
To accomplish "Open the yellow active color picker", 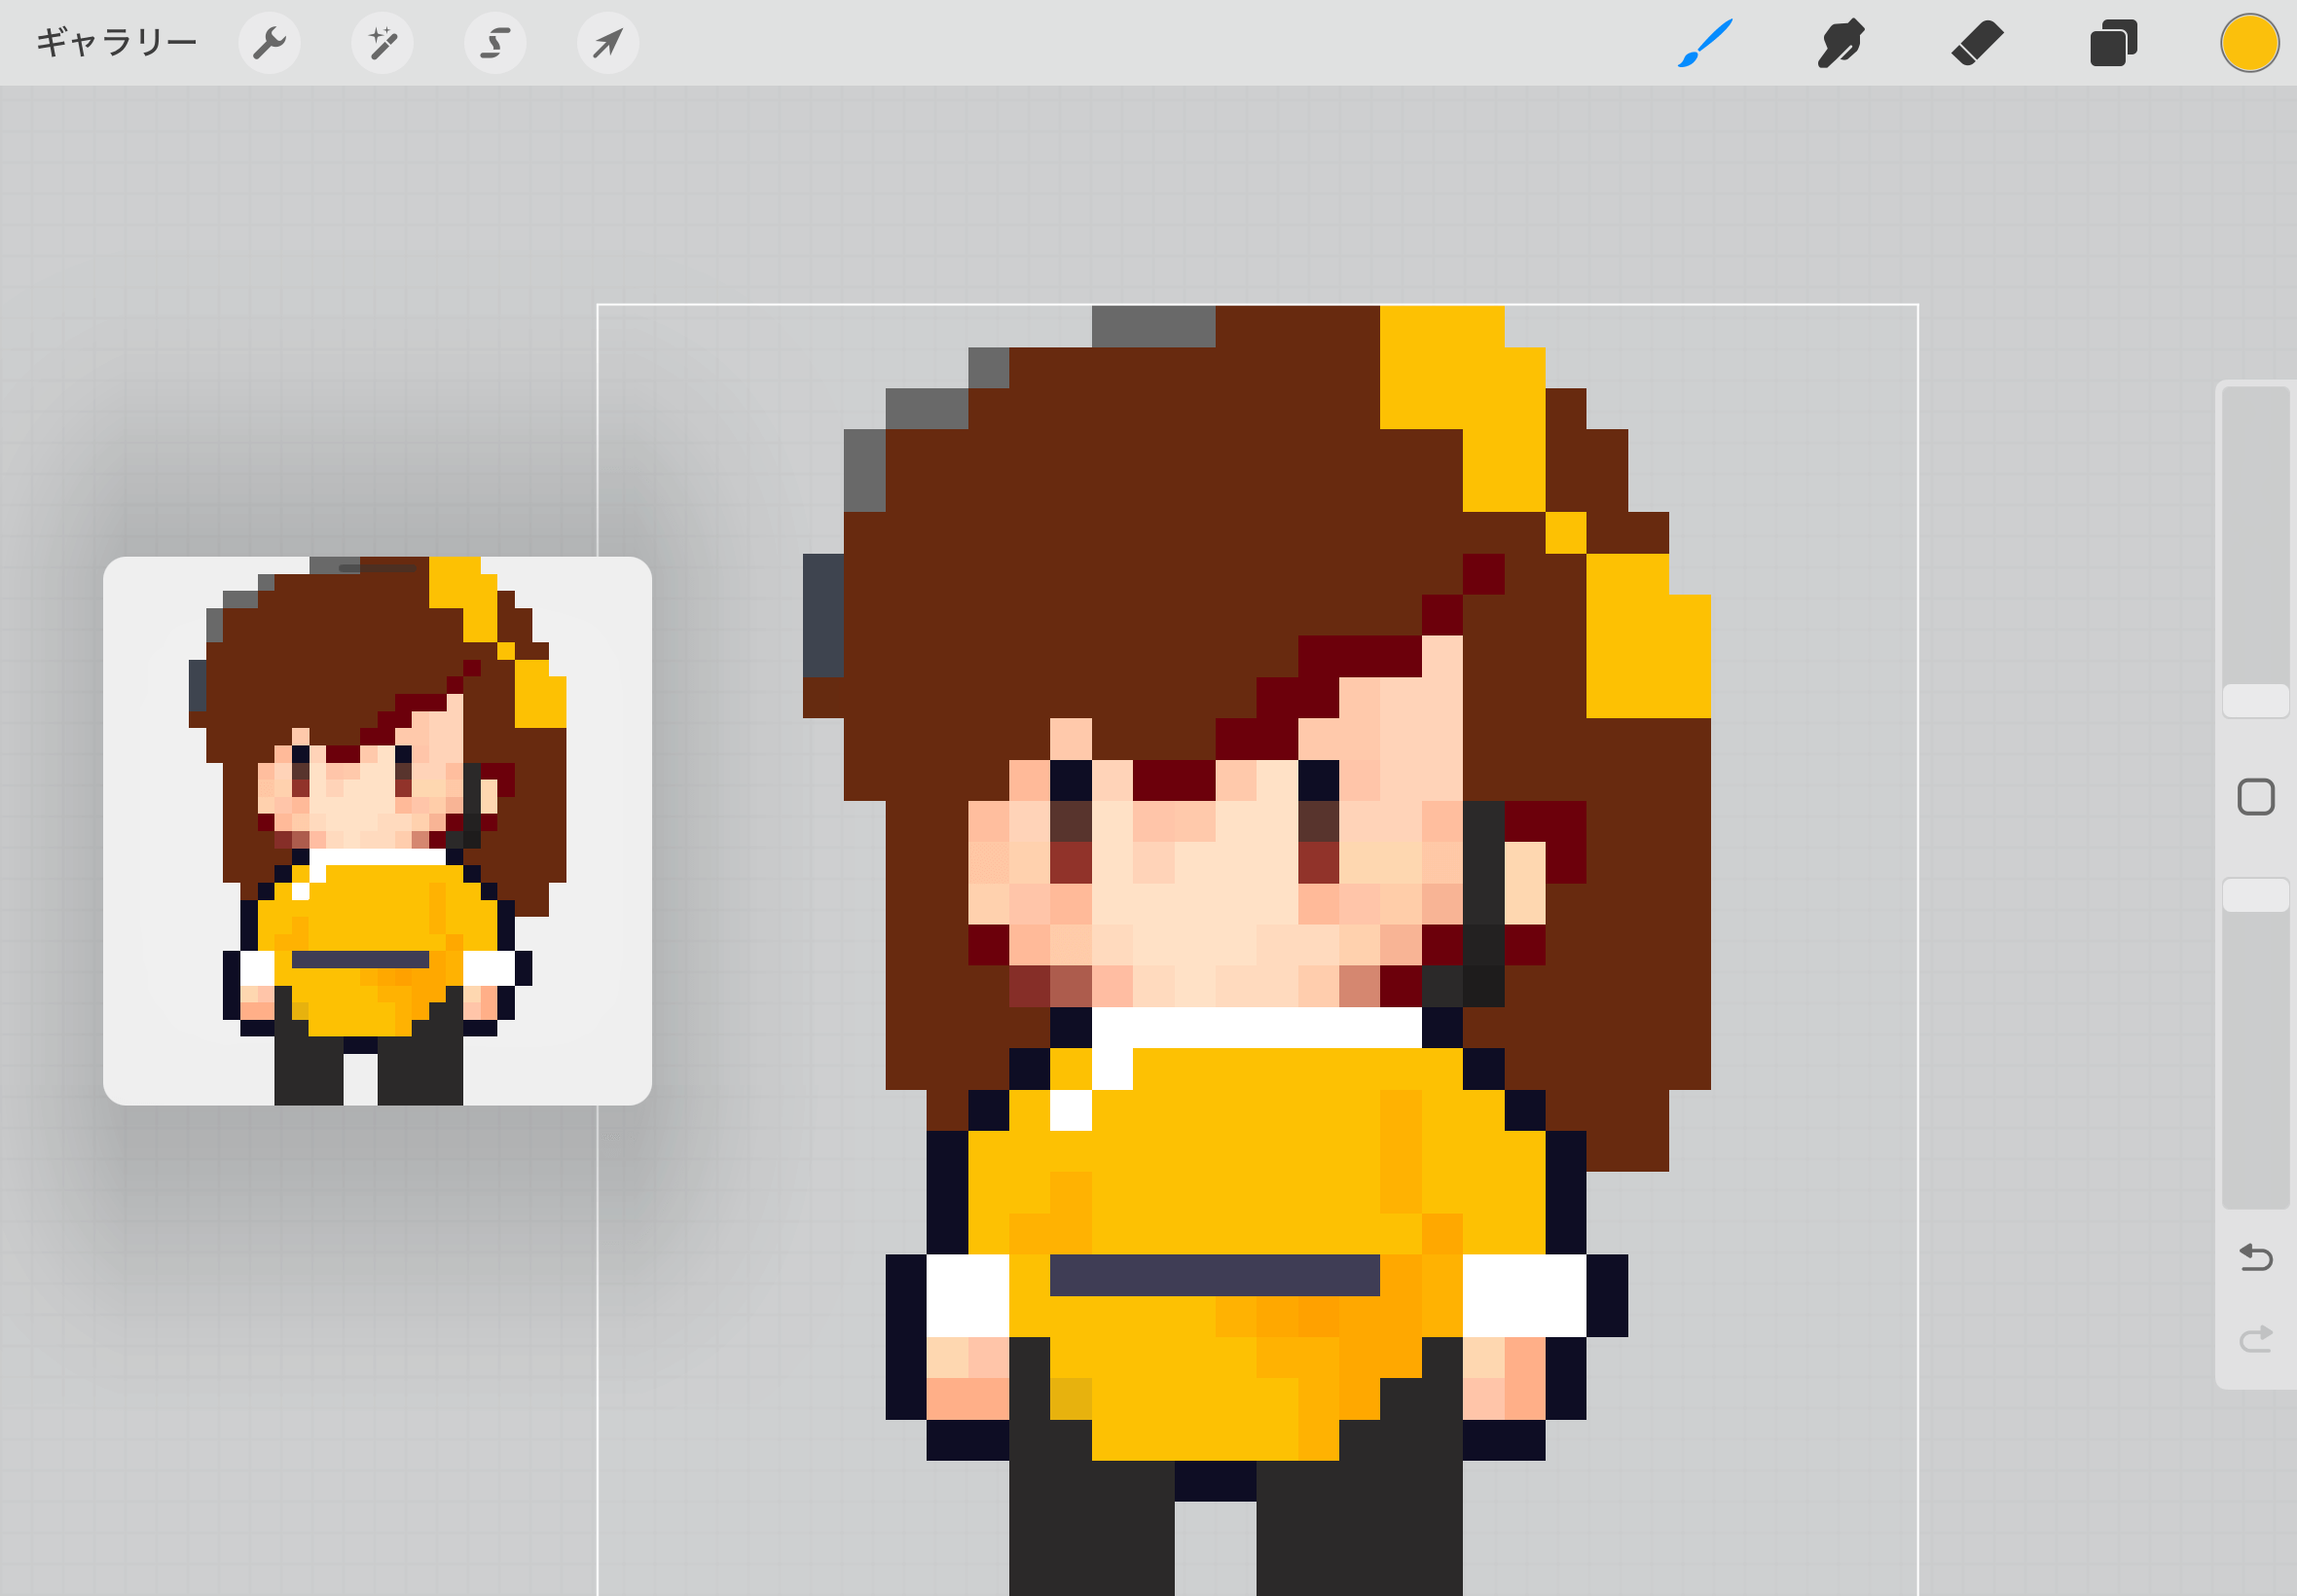I will (x=2249, y=43).
